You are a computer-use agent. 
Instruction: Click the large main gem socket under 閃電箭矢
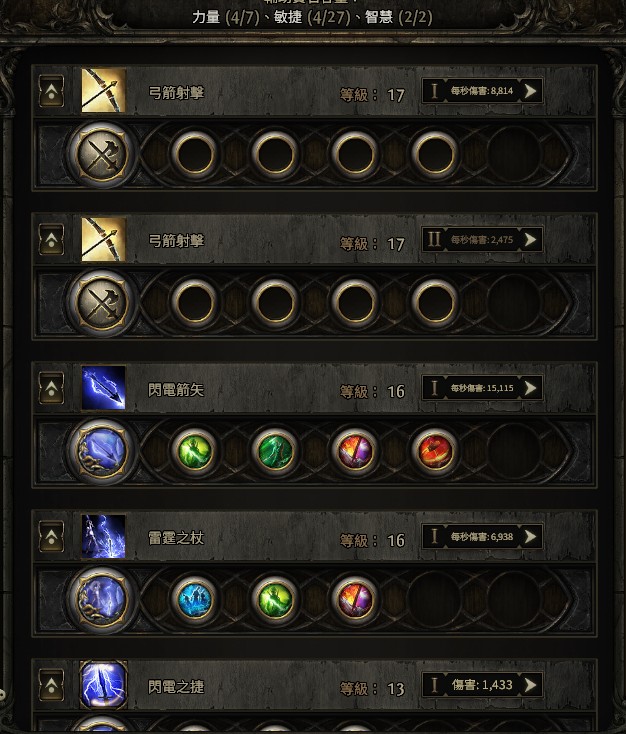pyautogui.click(x=103, y=452)
